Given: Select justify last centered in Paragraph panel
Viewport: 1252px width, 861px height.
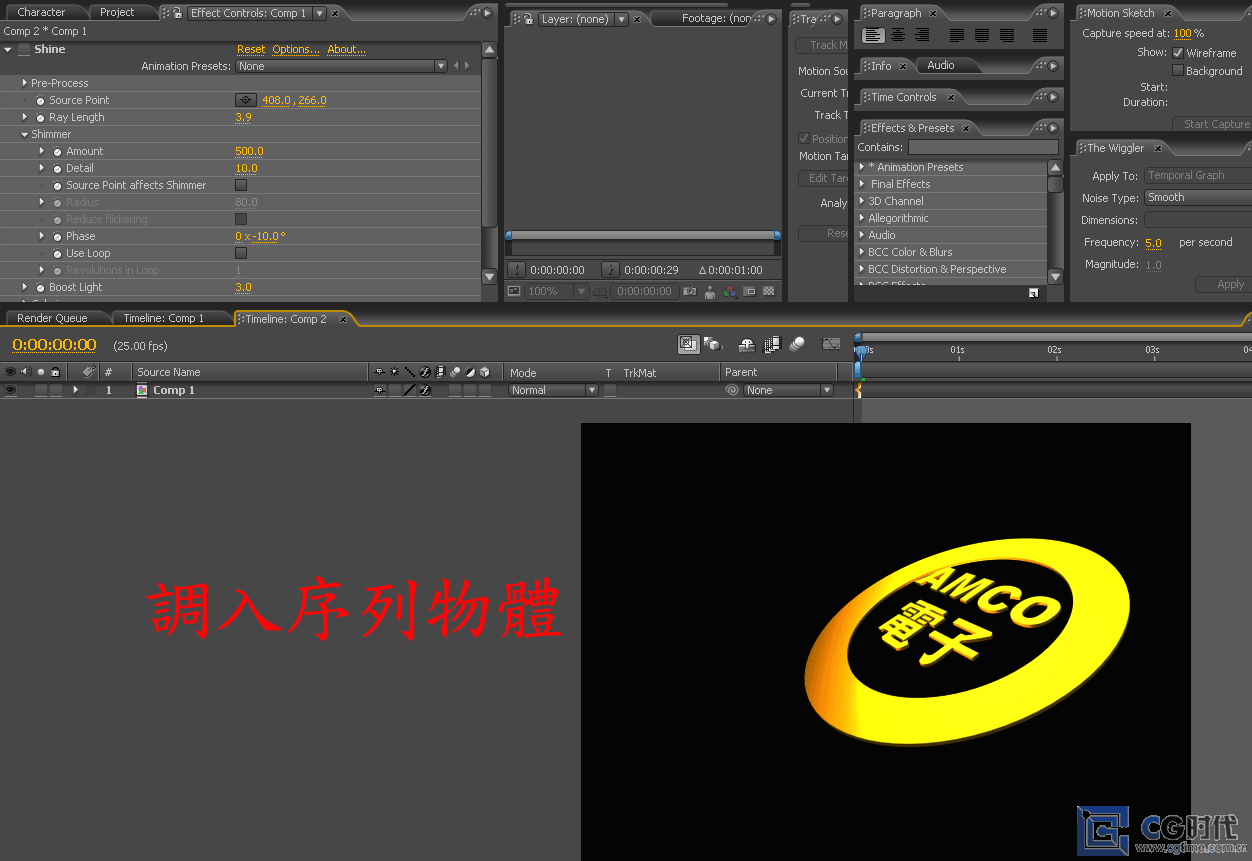Looking at the screenshot, I should click(982, 35).
